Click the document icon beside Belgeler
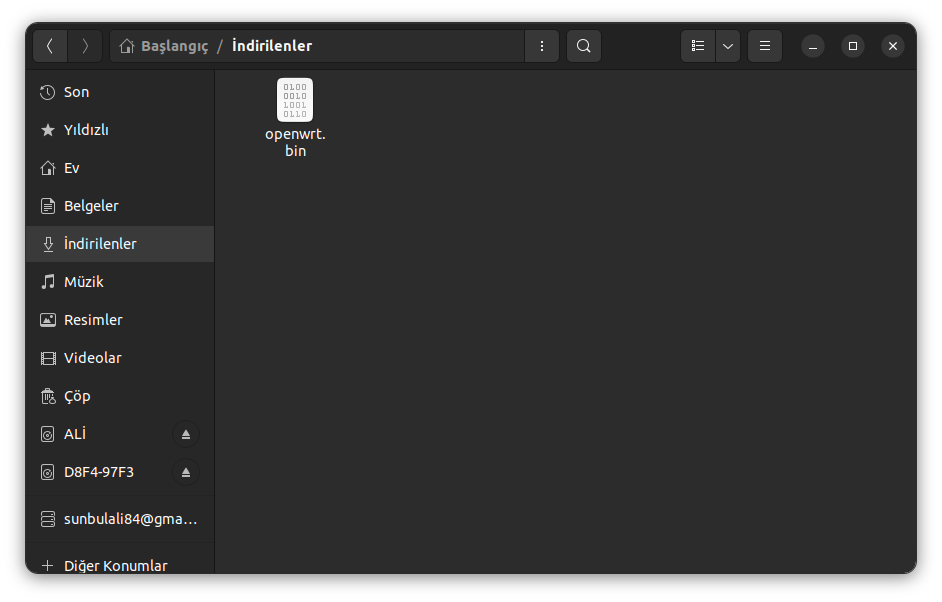 click(47, 206)
